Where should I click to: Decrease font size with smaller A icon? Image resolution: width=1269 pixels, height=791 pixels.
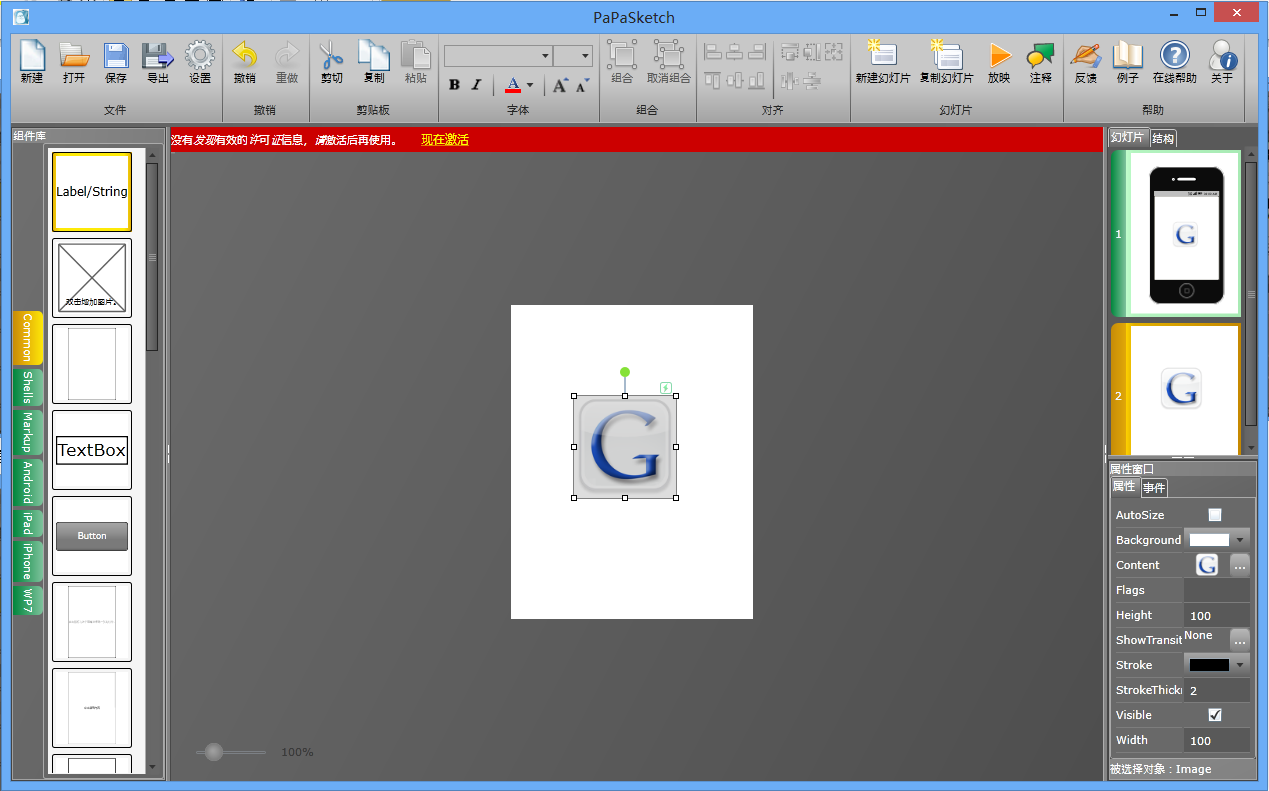583,85
